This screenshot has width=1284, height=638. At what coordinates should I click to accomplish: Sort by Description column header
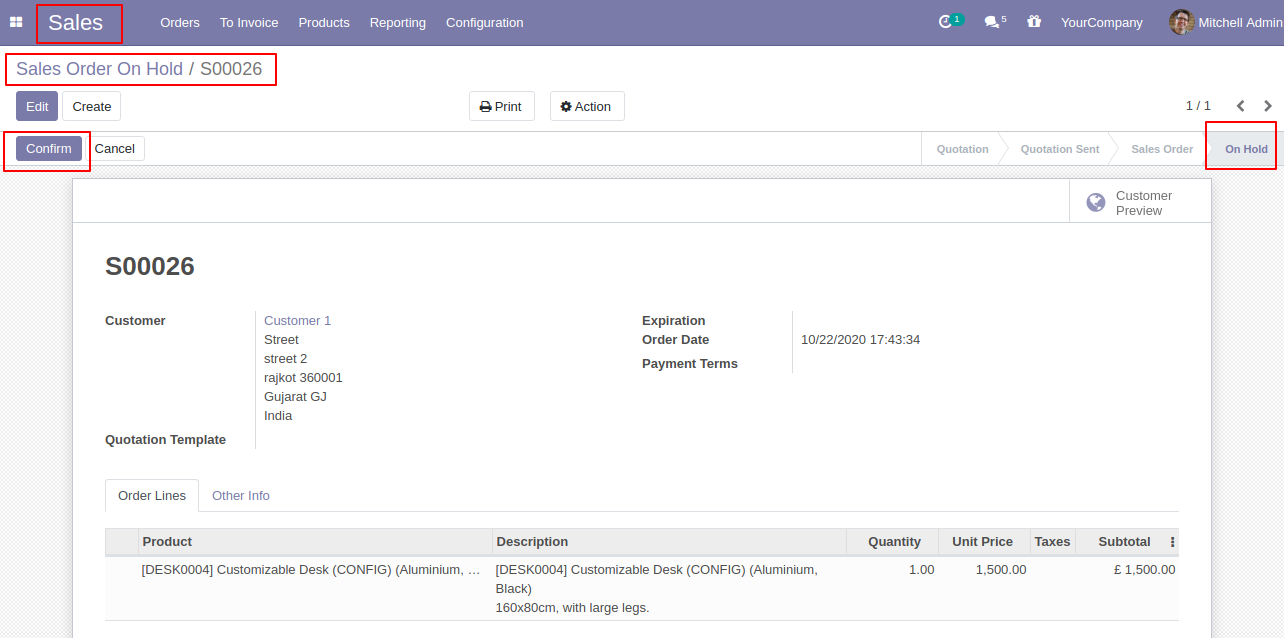coord(669,542)
